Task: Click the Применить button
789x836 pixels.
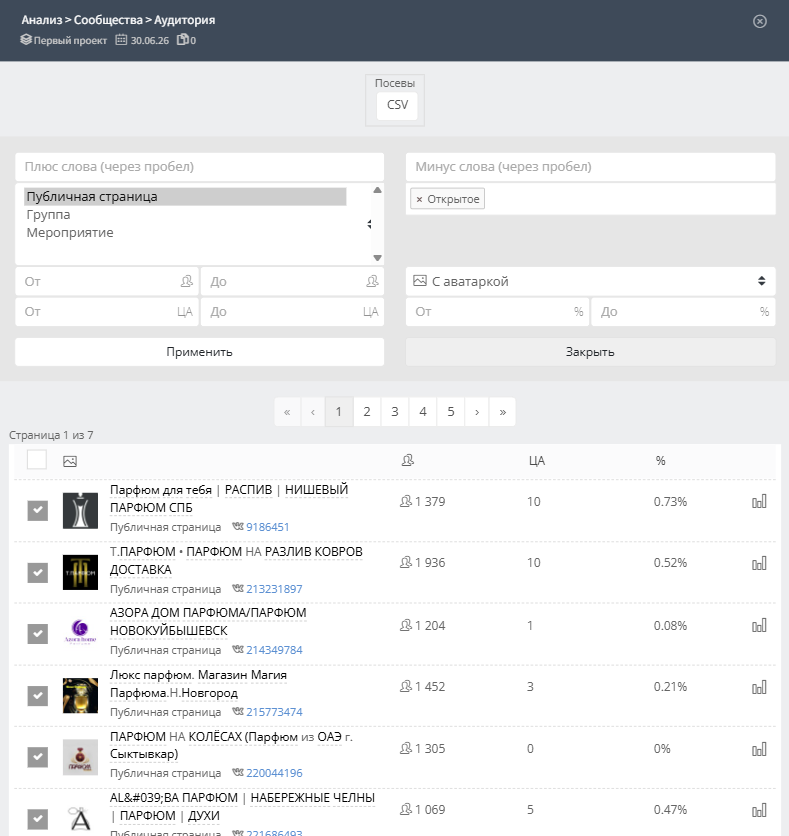Action: click(x=199, y=352)
